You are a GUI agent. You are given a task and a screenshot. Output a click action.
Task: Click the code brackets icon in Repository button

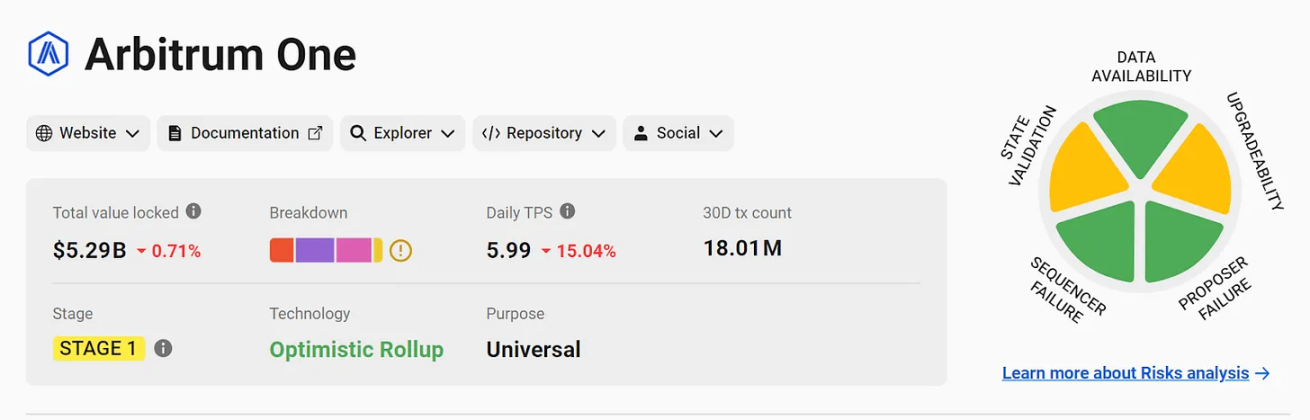point(490,133)
